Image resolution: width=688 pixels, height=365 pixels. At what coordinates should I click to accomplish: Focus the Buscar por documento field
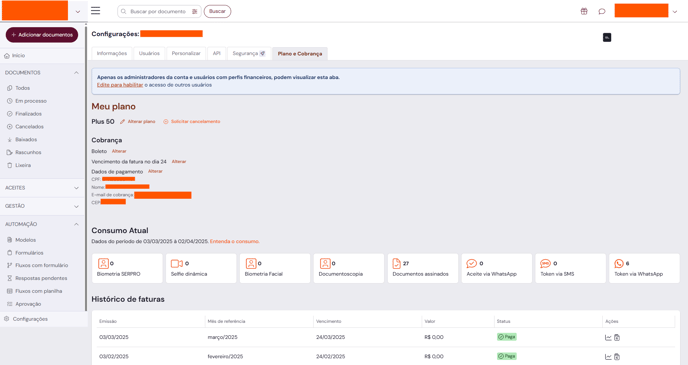(158, 11)
